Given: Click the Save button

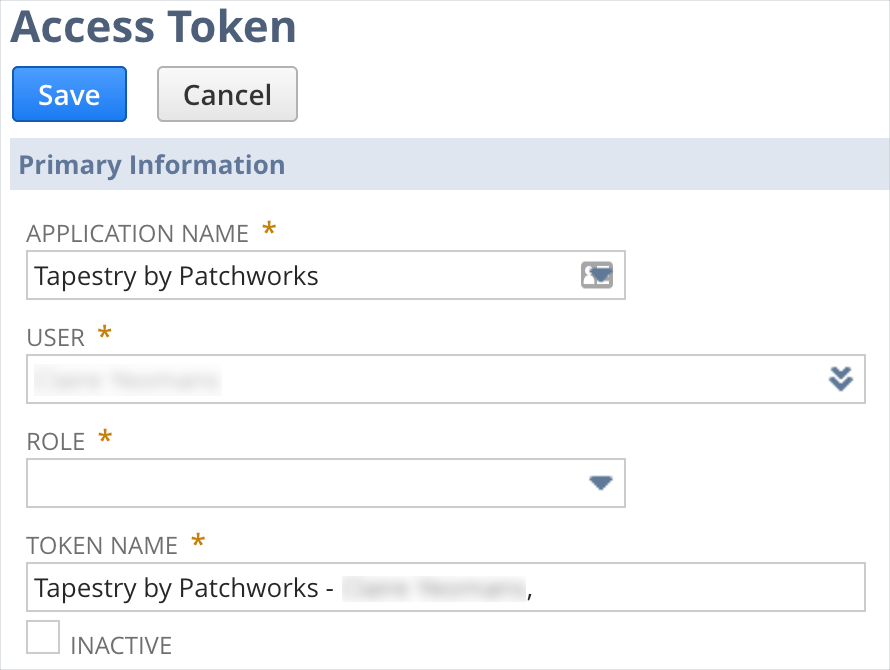Looking at the screenshot, I should [69, 94].
